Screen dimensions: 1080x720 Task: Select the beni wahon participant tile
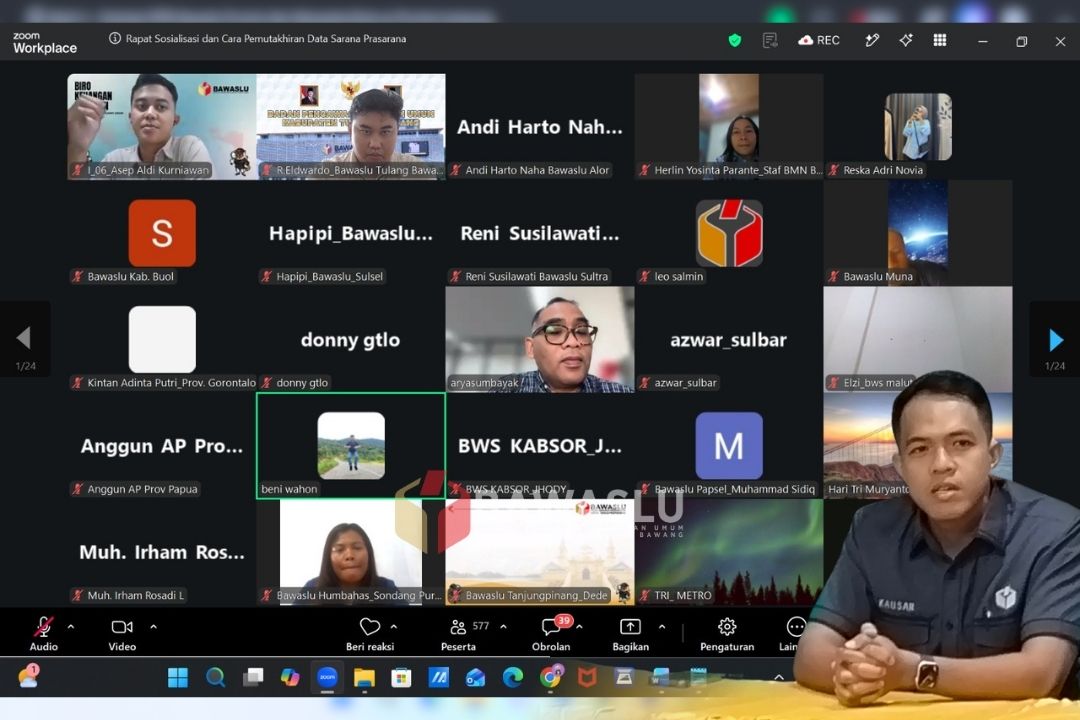pyautogui.click(x=351, y=446)
